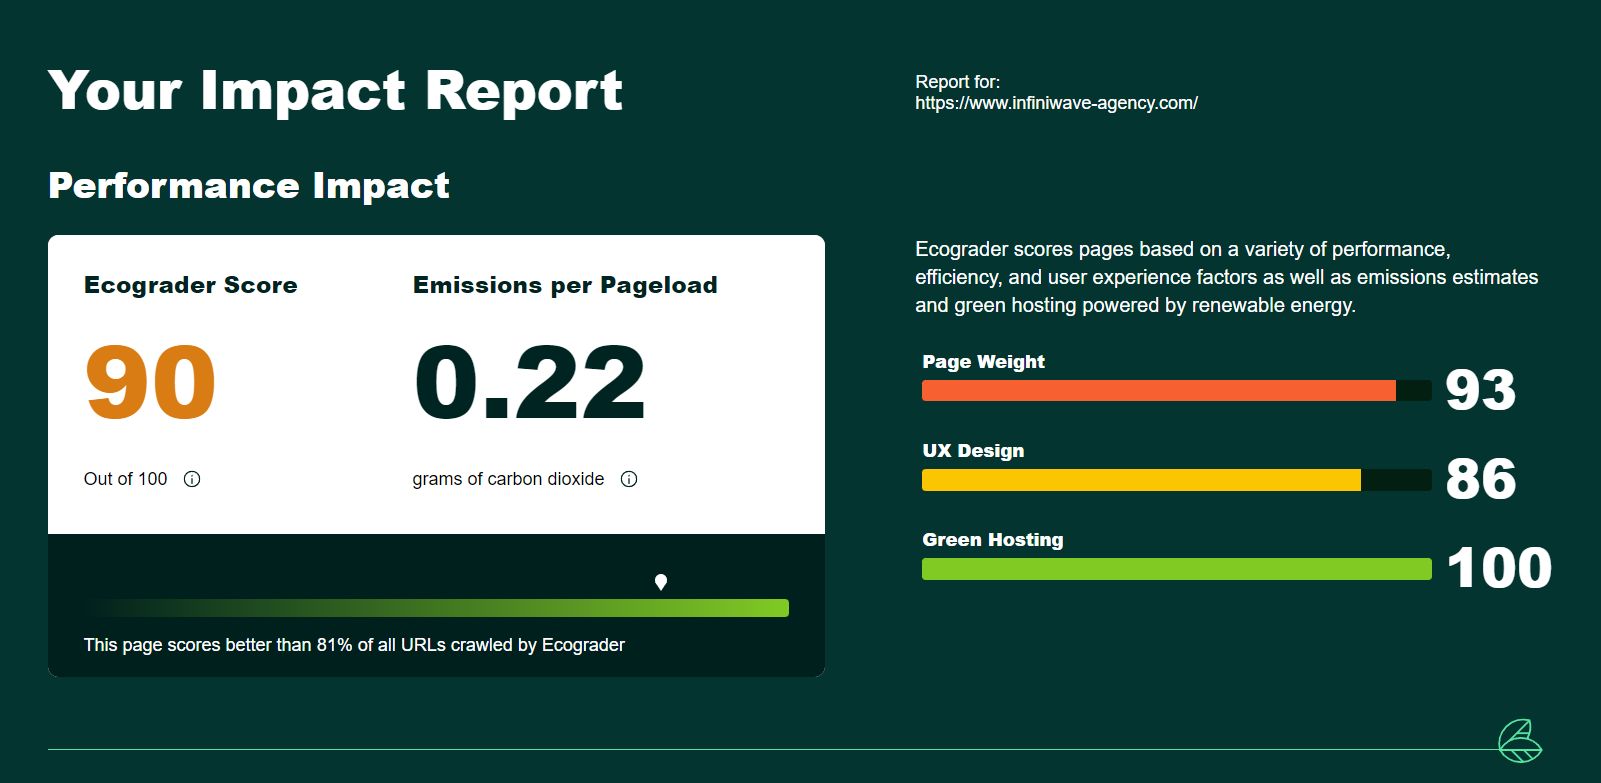This screenshot has width=1601, height=783.
Task: Click the orange Page Weight progress bar
Action: pyautogui.click(x=1158, y=391)
